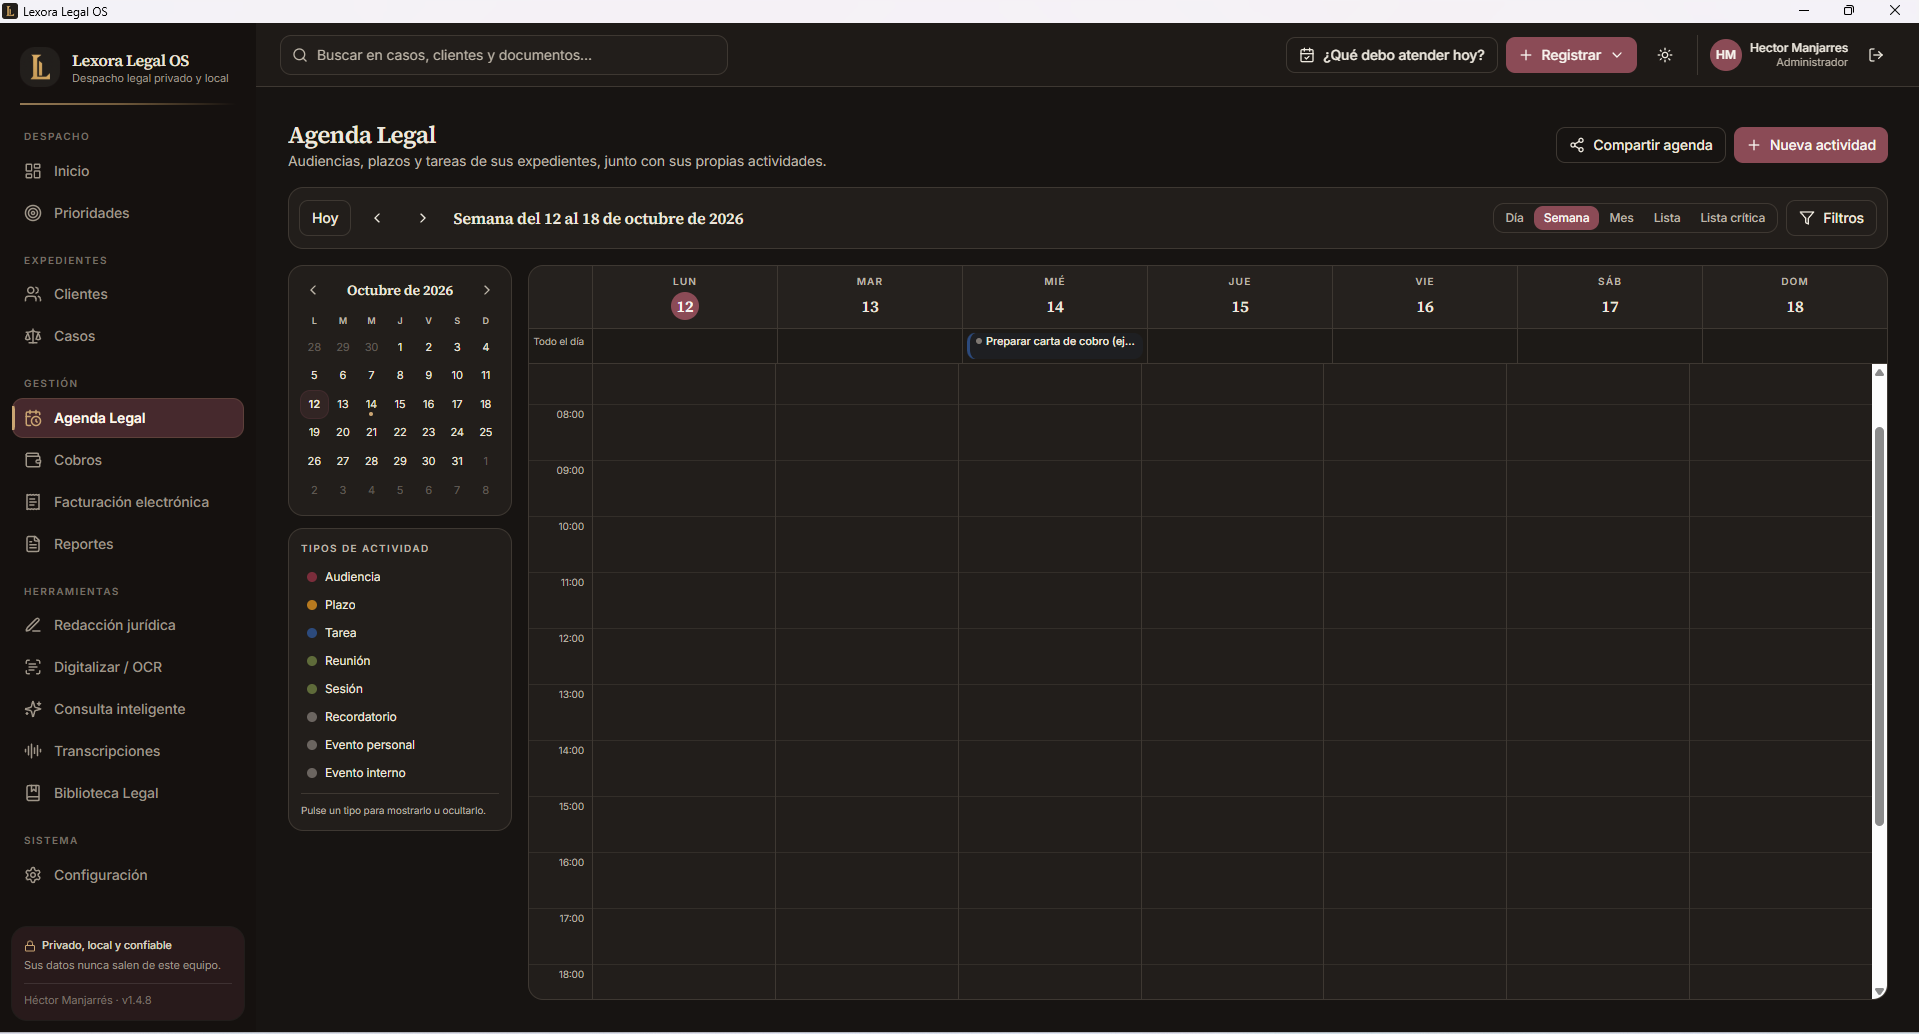Open Consulta inteligente tool
Image resolution: width=1919 pixels, height=1034 pixels.
[x=127, y=709]
